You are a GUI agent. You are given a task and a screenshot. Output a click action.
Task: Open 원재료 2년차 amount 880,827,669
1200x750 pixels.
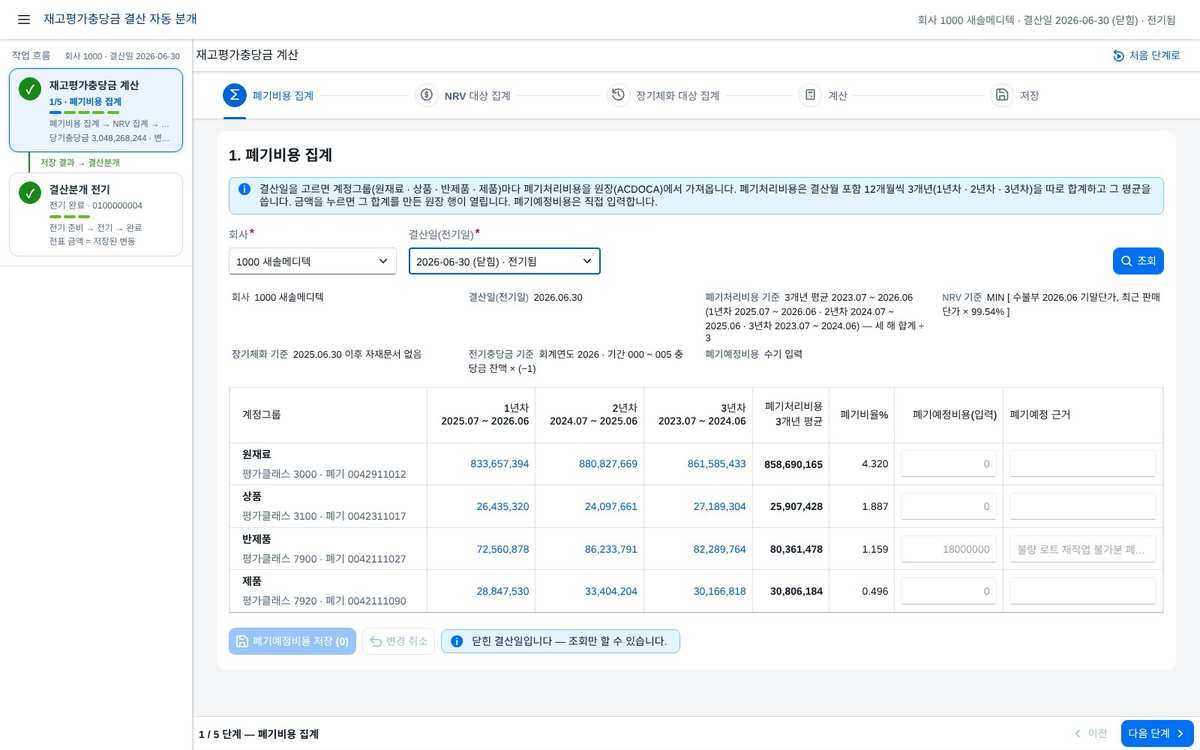608,464
